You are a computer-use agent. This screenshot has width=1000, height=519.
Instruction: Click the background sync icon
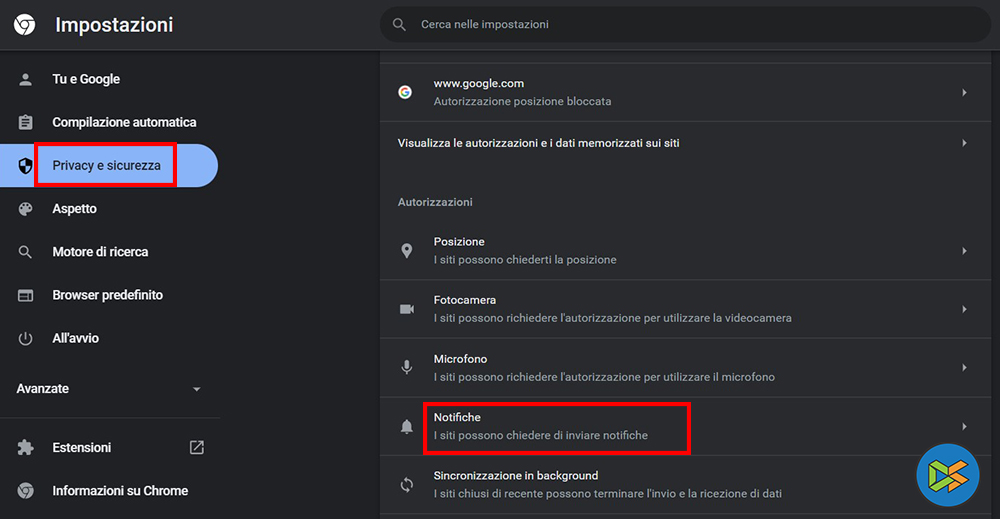pyautogui.click(x=406, y=485)
